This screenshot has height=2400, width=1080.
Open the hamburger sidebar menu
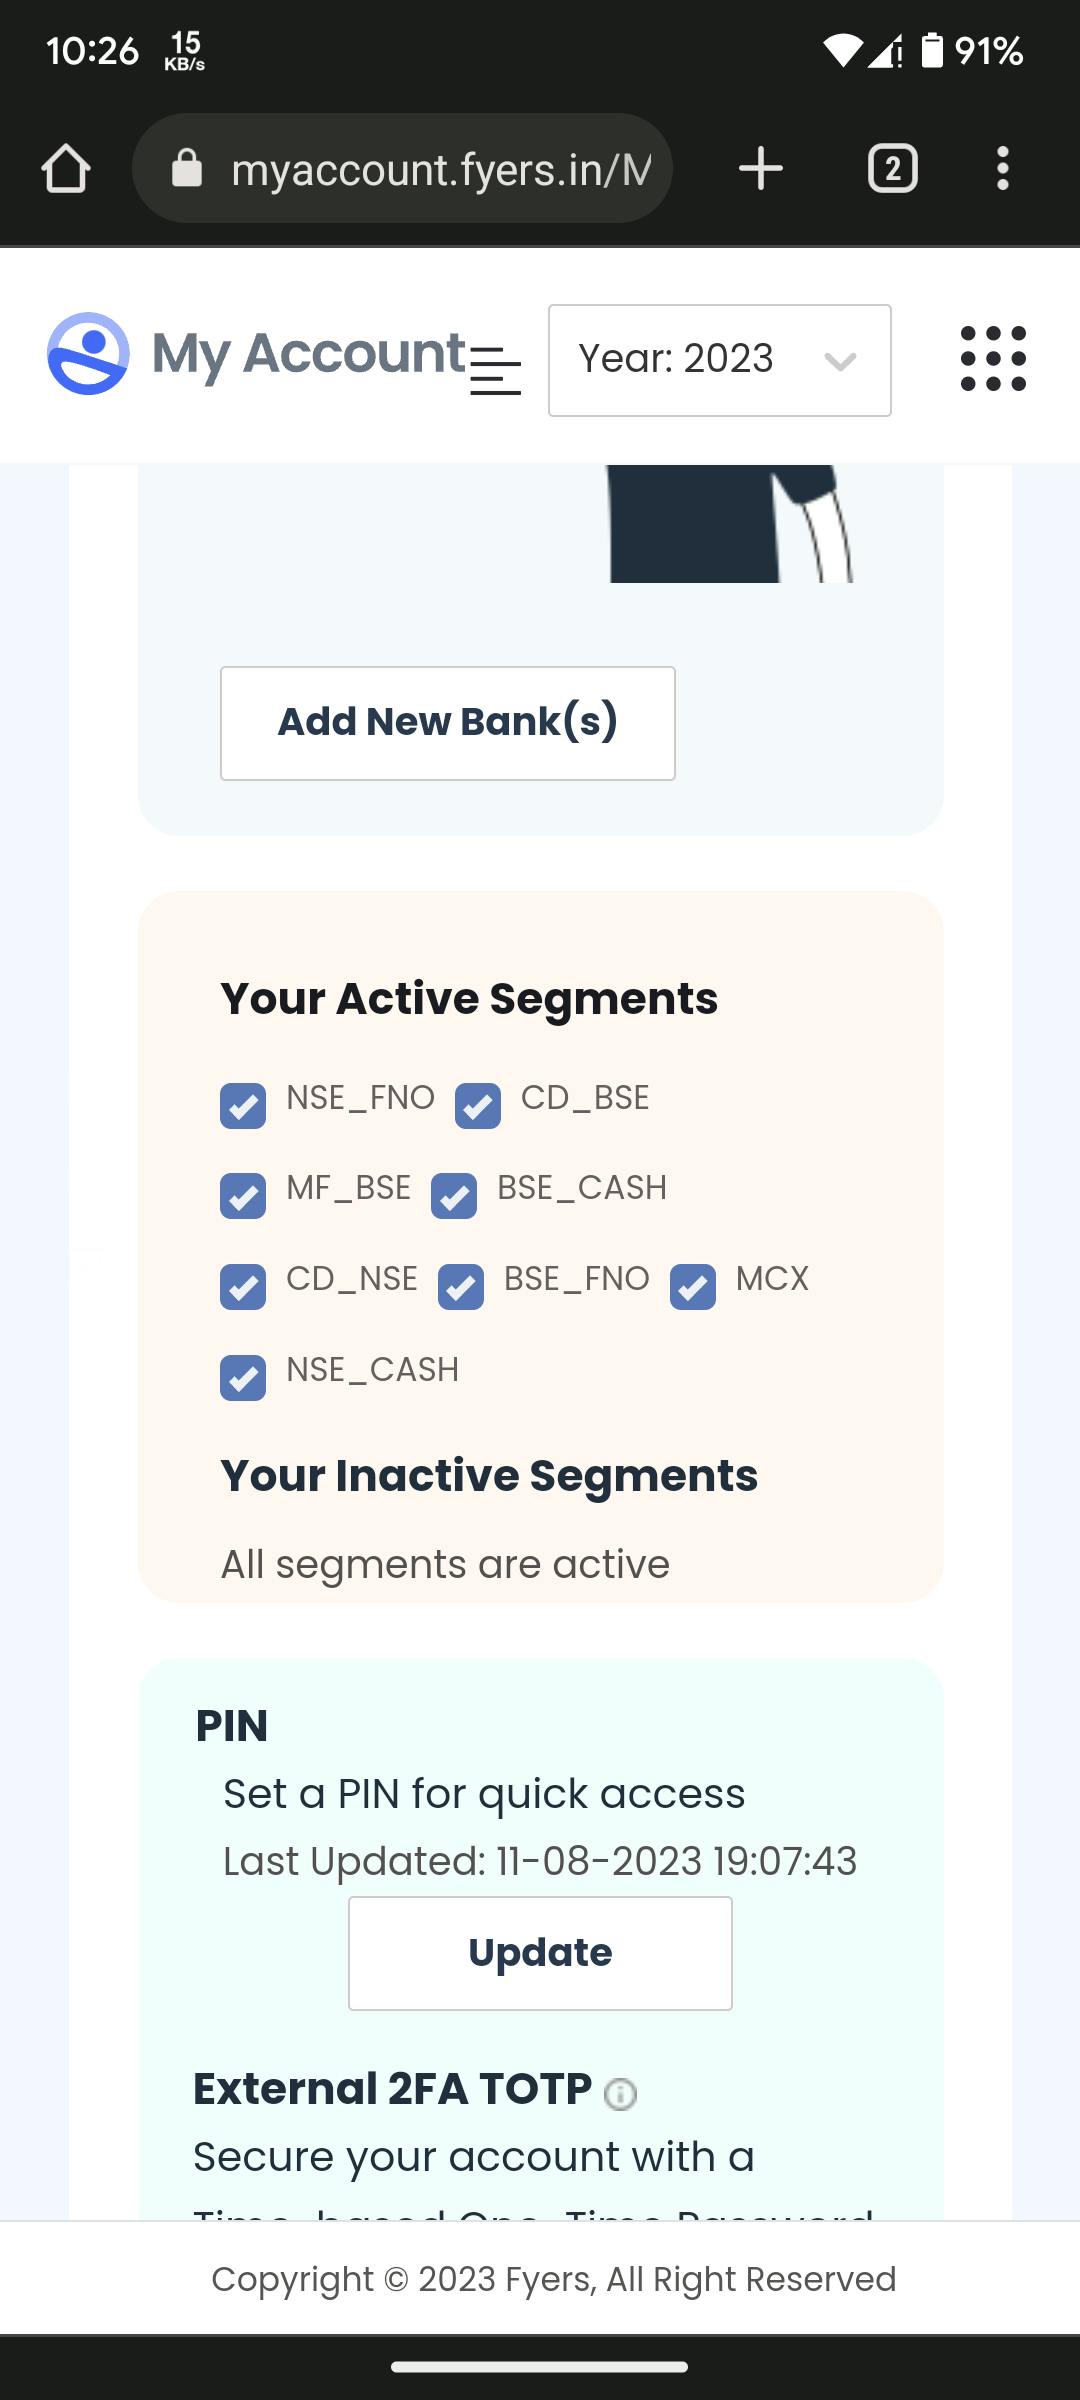tap(495, 370)
